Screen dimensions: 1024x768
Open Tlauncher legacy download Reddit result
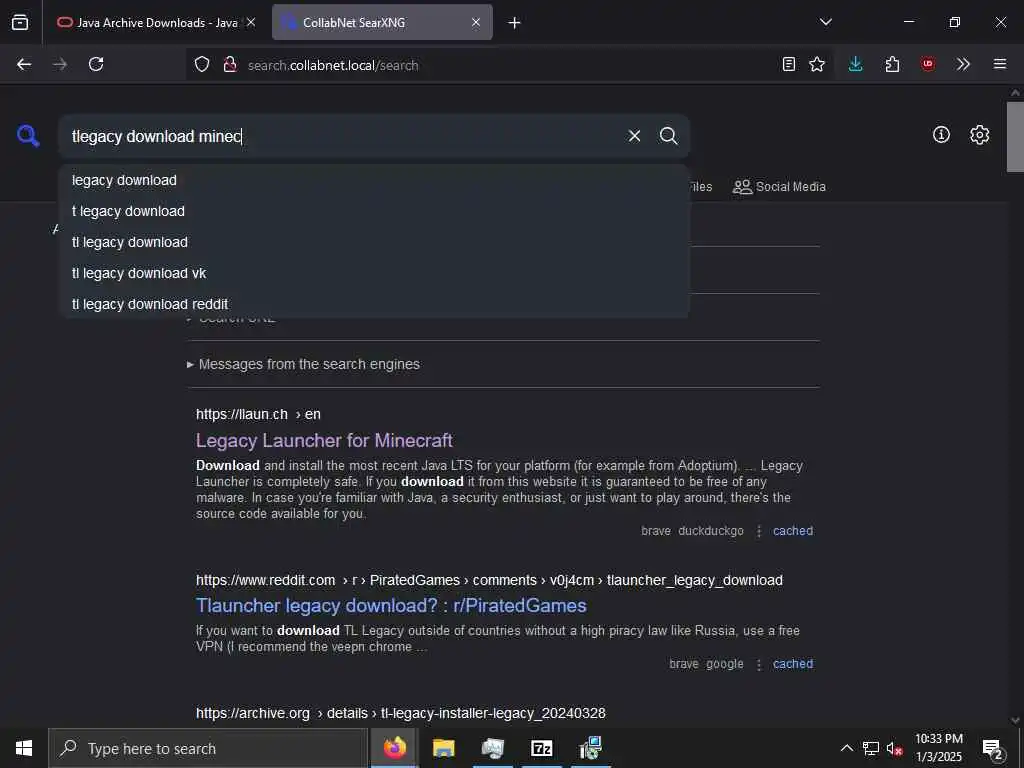[391, 605]
